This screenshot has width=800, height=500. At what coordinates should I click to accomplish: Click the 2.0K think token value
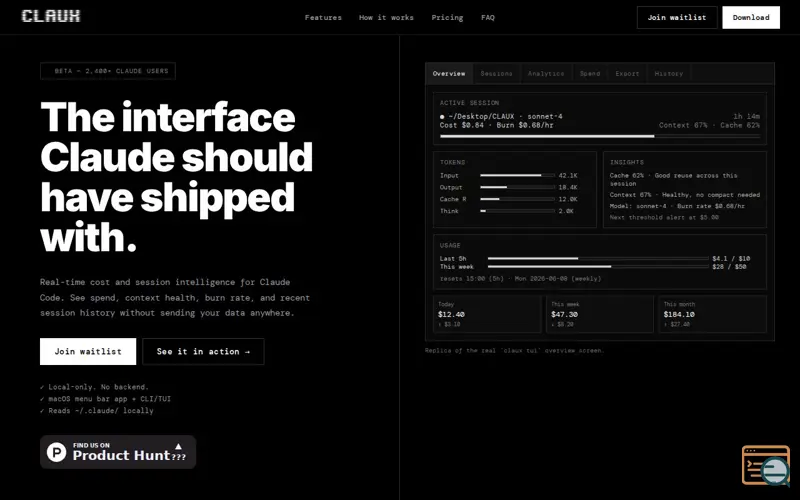[x=566, y=211]
